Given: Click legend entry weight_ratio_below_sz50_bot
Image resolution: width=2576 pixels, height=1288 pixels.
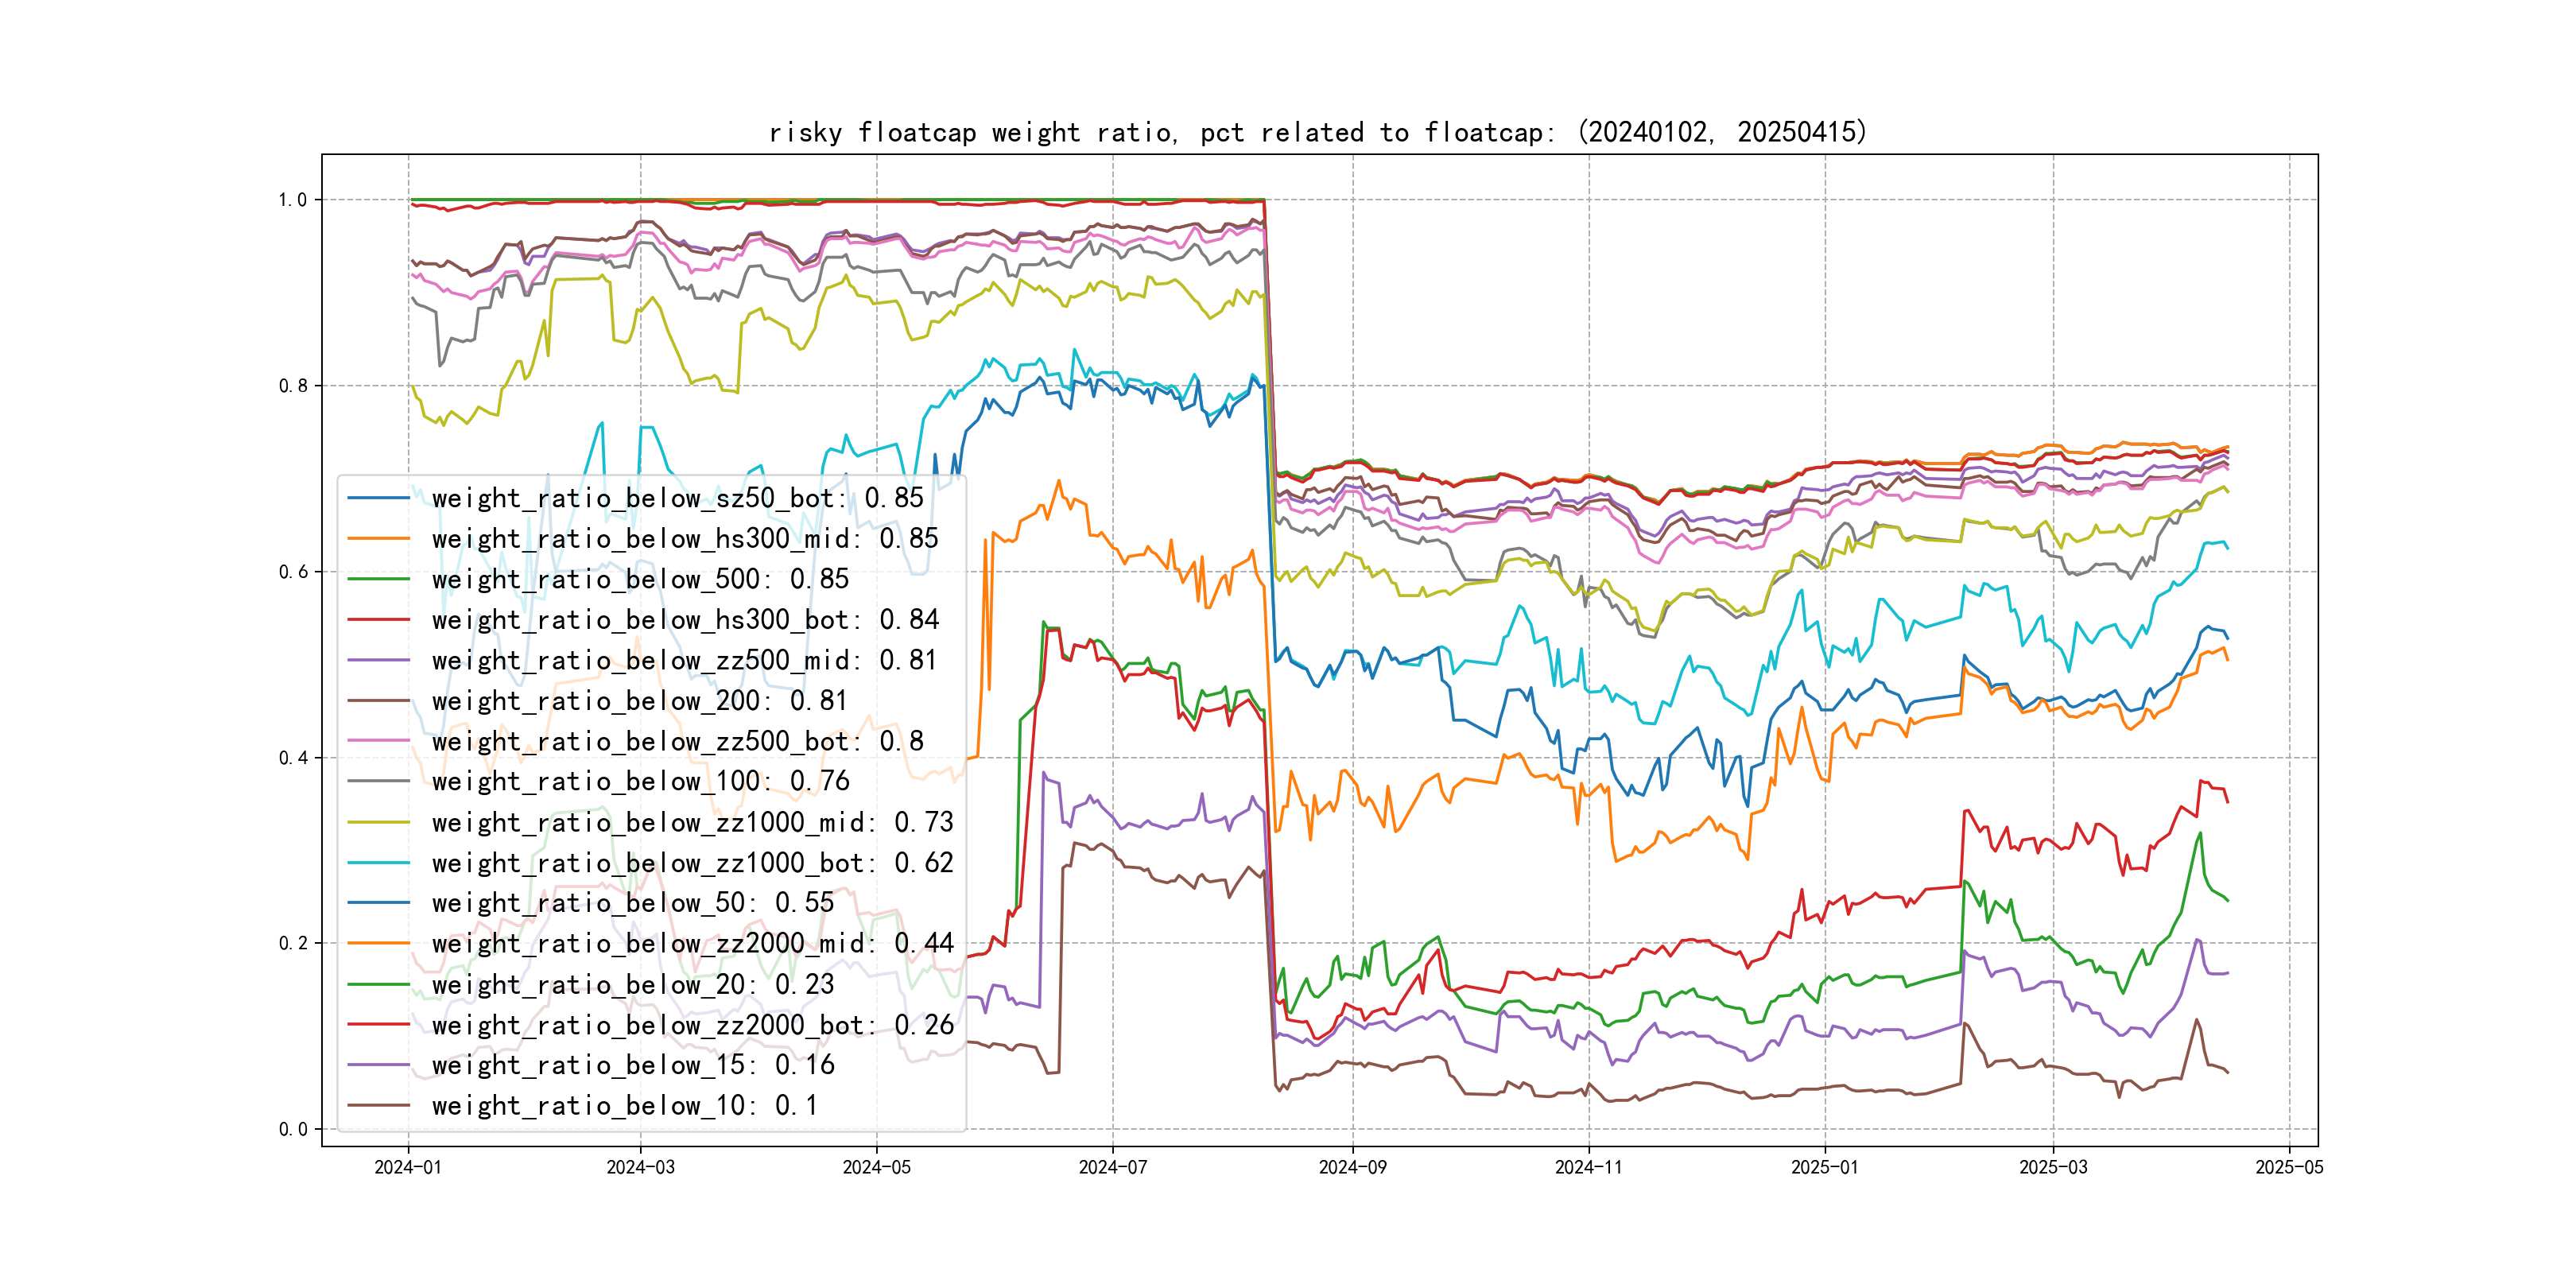Looking at the screenshot, I should (677, 498).
